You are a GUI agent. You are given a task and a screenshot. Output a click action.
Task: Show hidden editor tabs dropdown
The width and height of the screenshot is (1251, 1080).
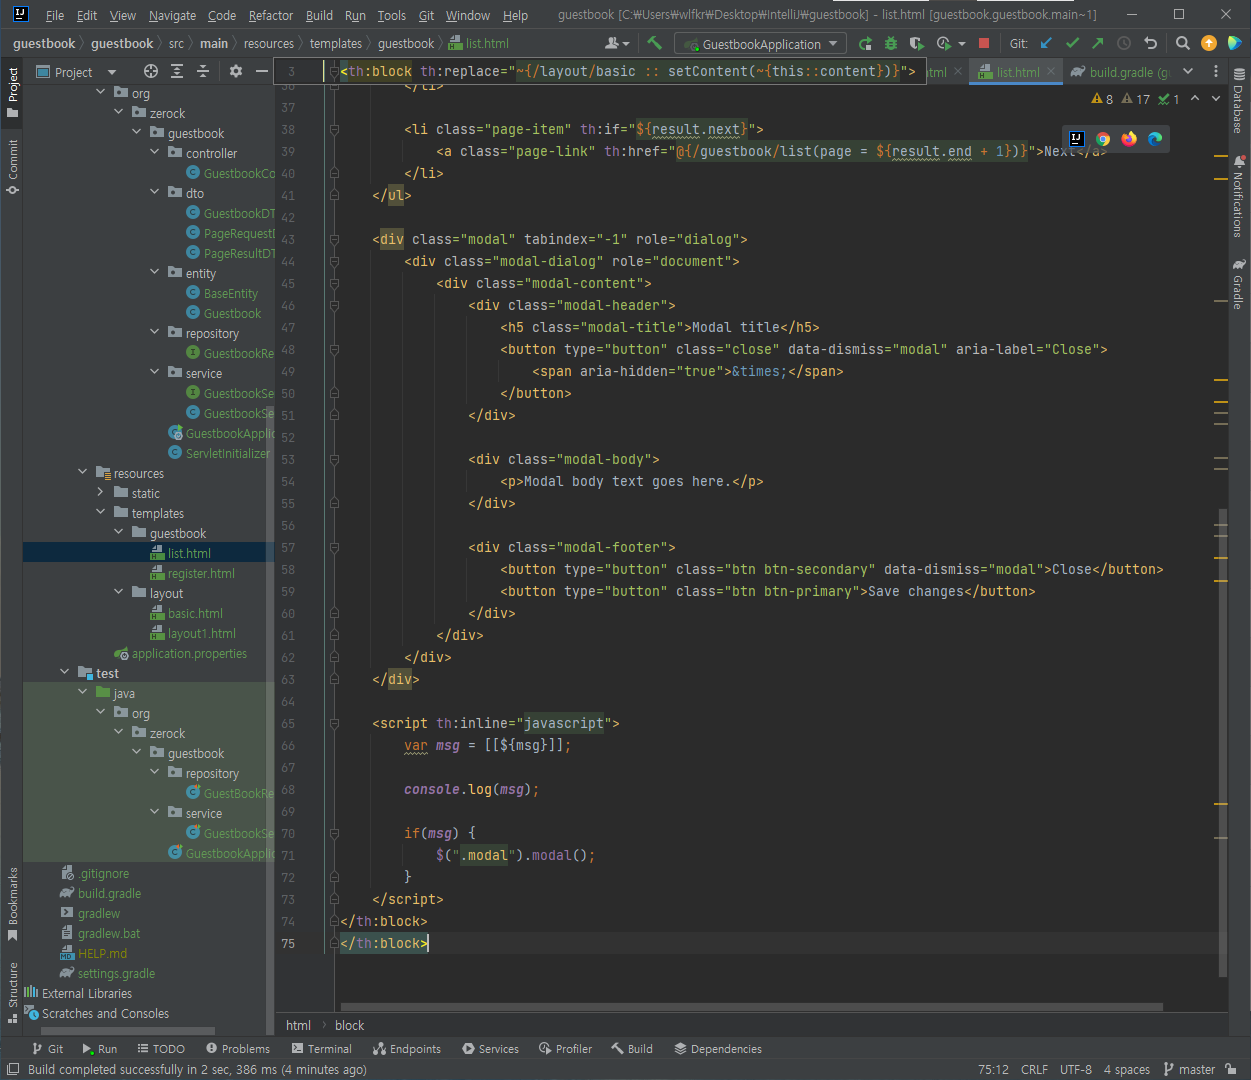[x=1188, y=71]
